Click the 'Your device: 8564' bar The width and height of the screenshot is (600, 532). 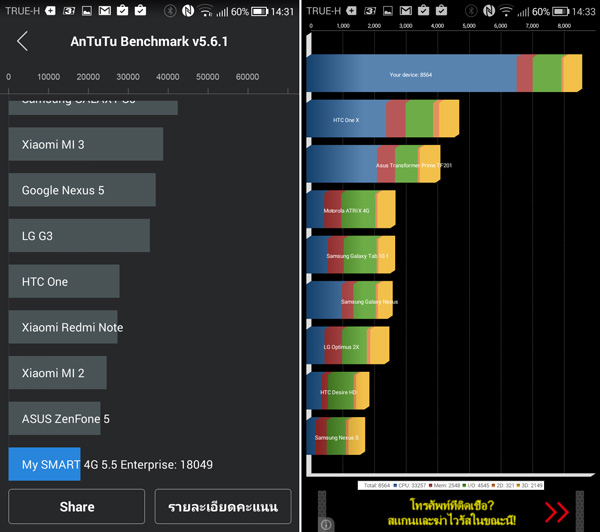tap(444, 73)
